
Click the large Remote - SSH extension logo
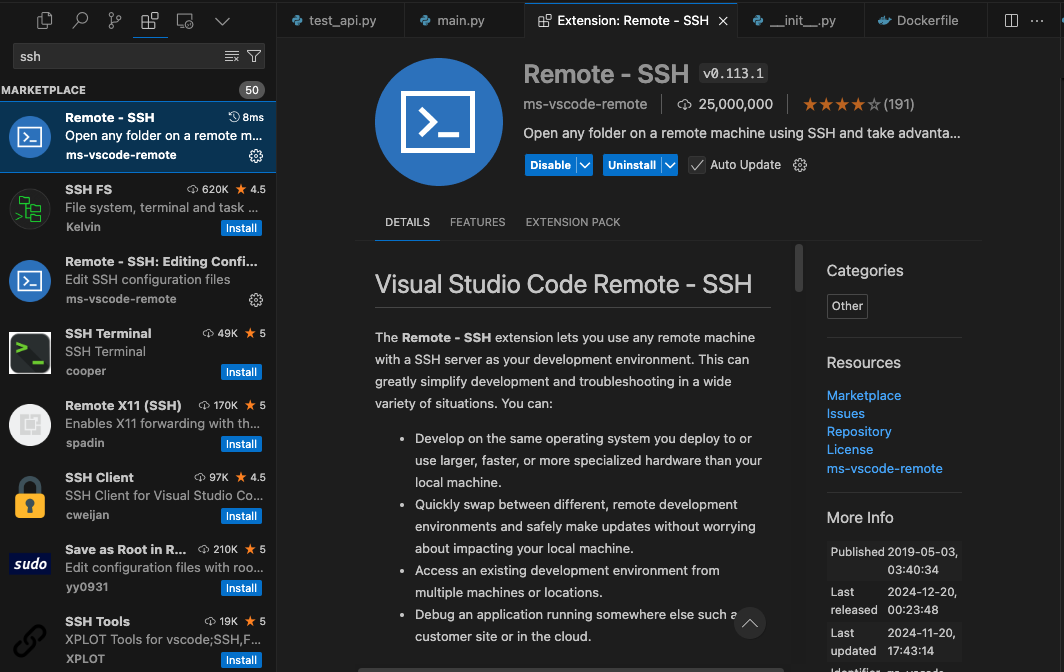coord(438,122)
